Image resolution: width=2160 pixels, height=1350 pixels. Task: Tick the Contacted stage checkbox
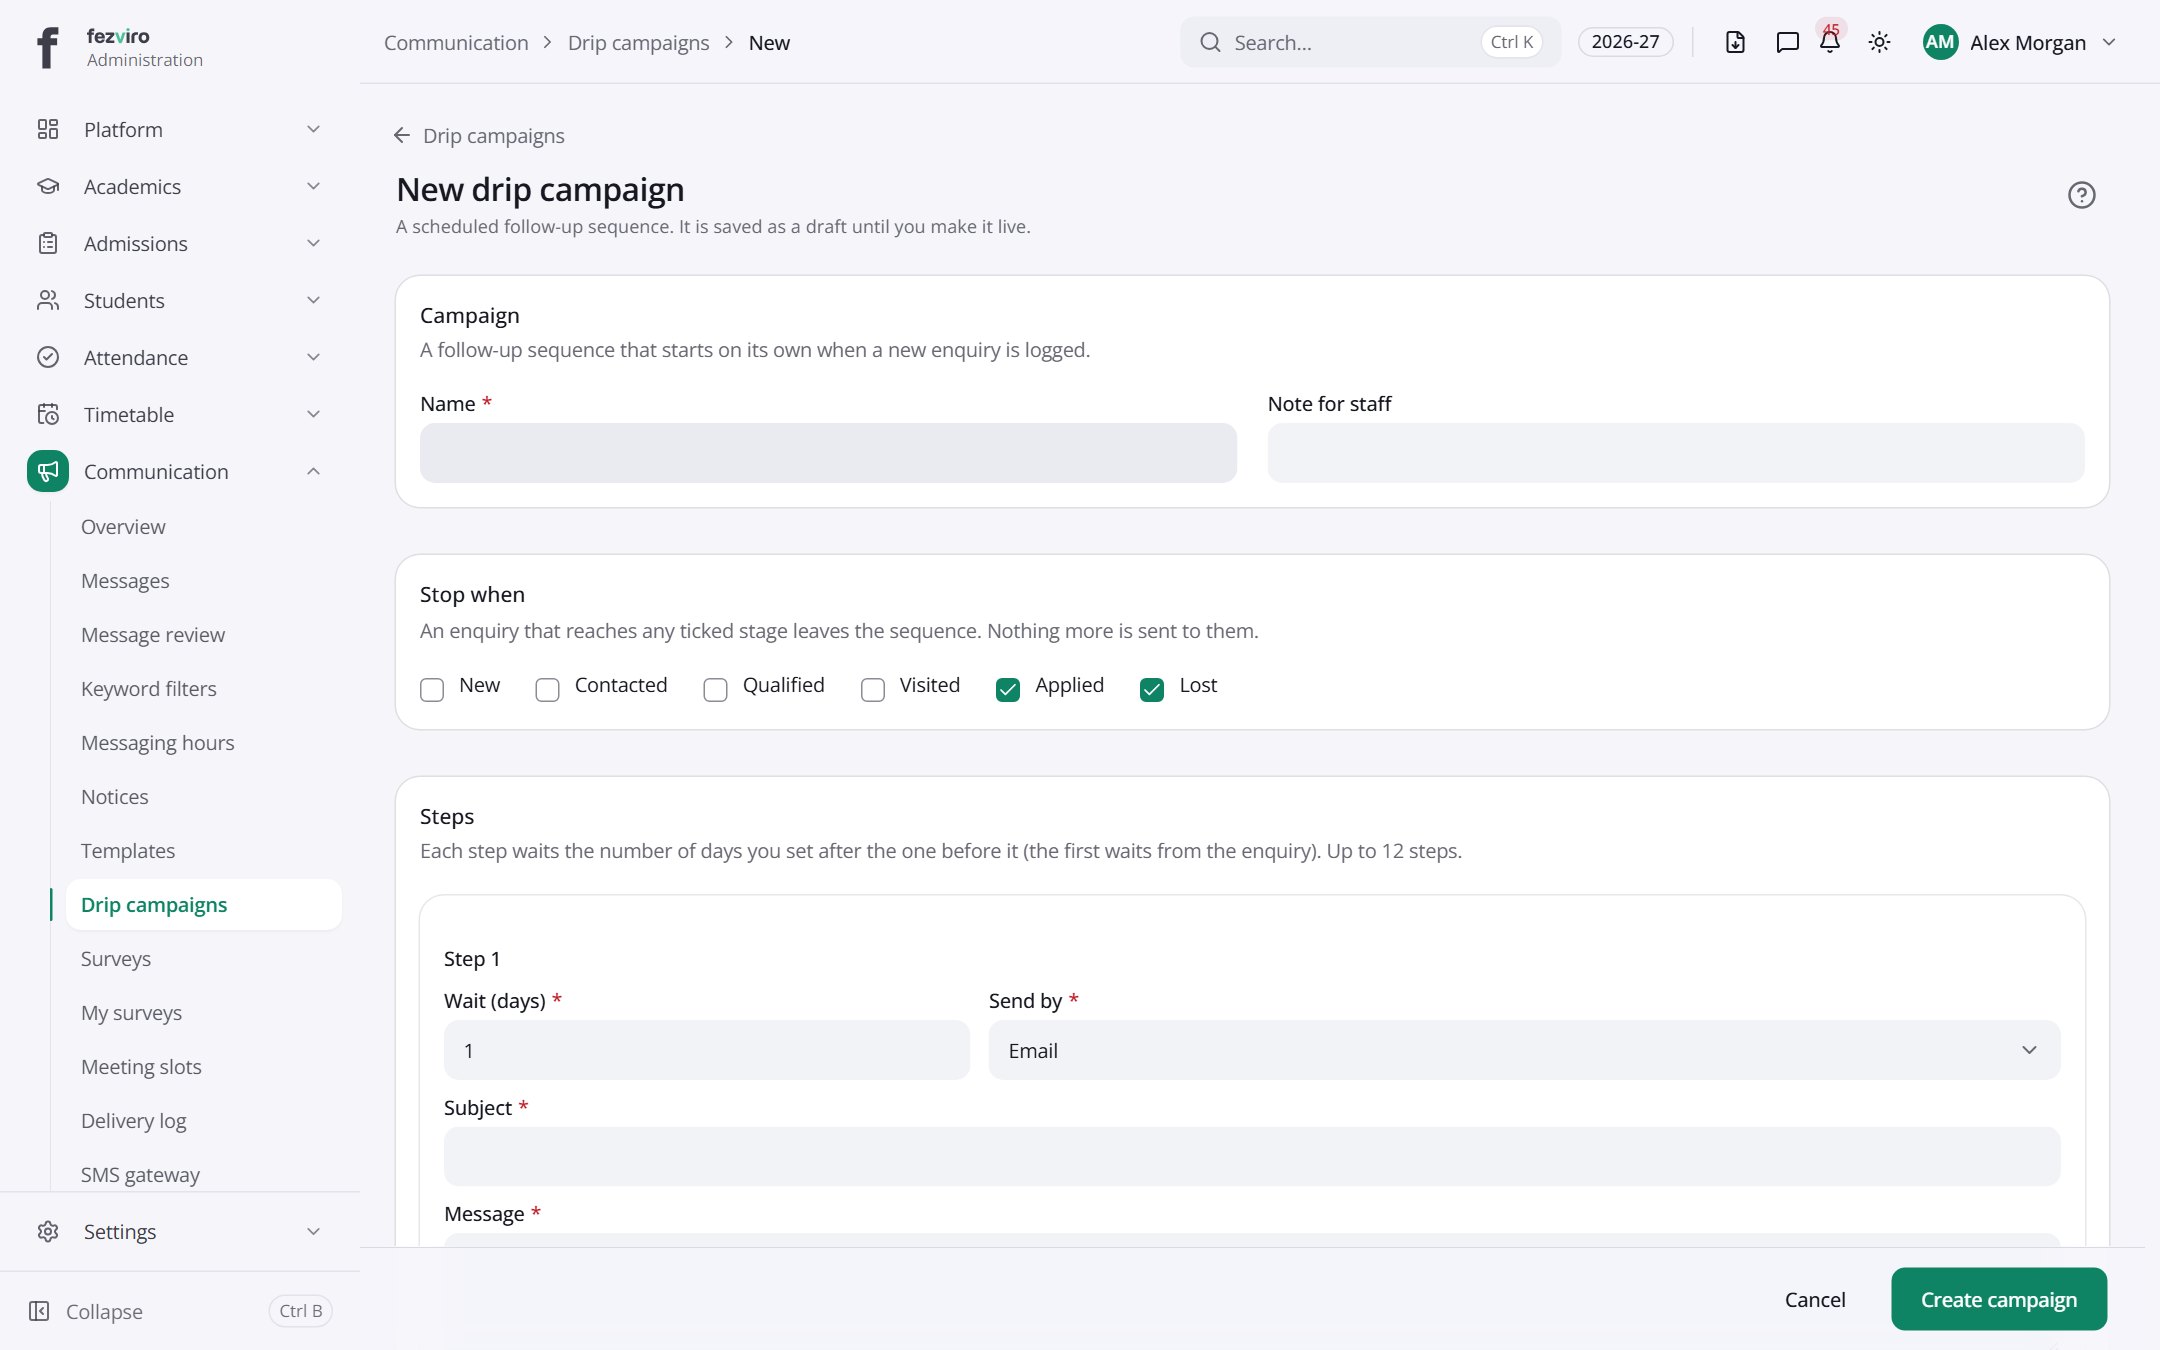[x=547, y=690]
